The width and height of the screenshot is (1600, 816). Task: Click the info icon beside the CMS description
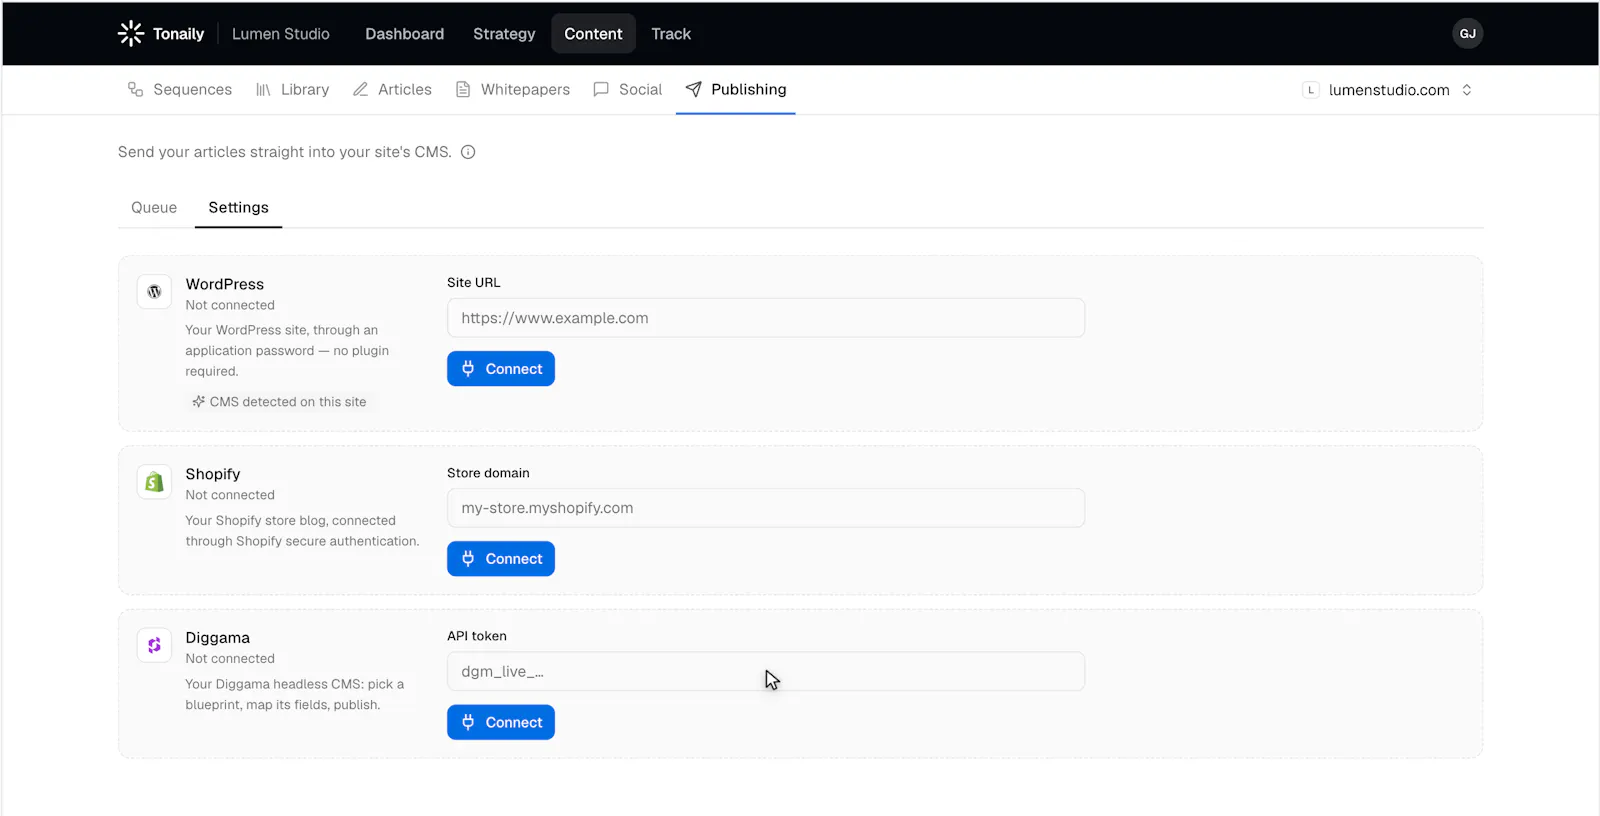468,152
